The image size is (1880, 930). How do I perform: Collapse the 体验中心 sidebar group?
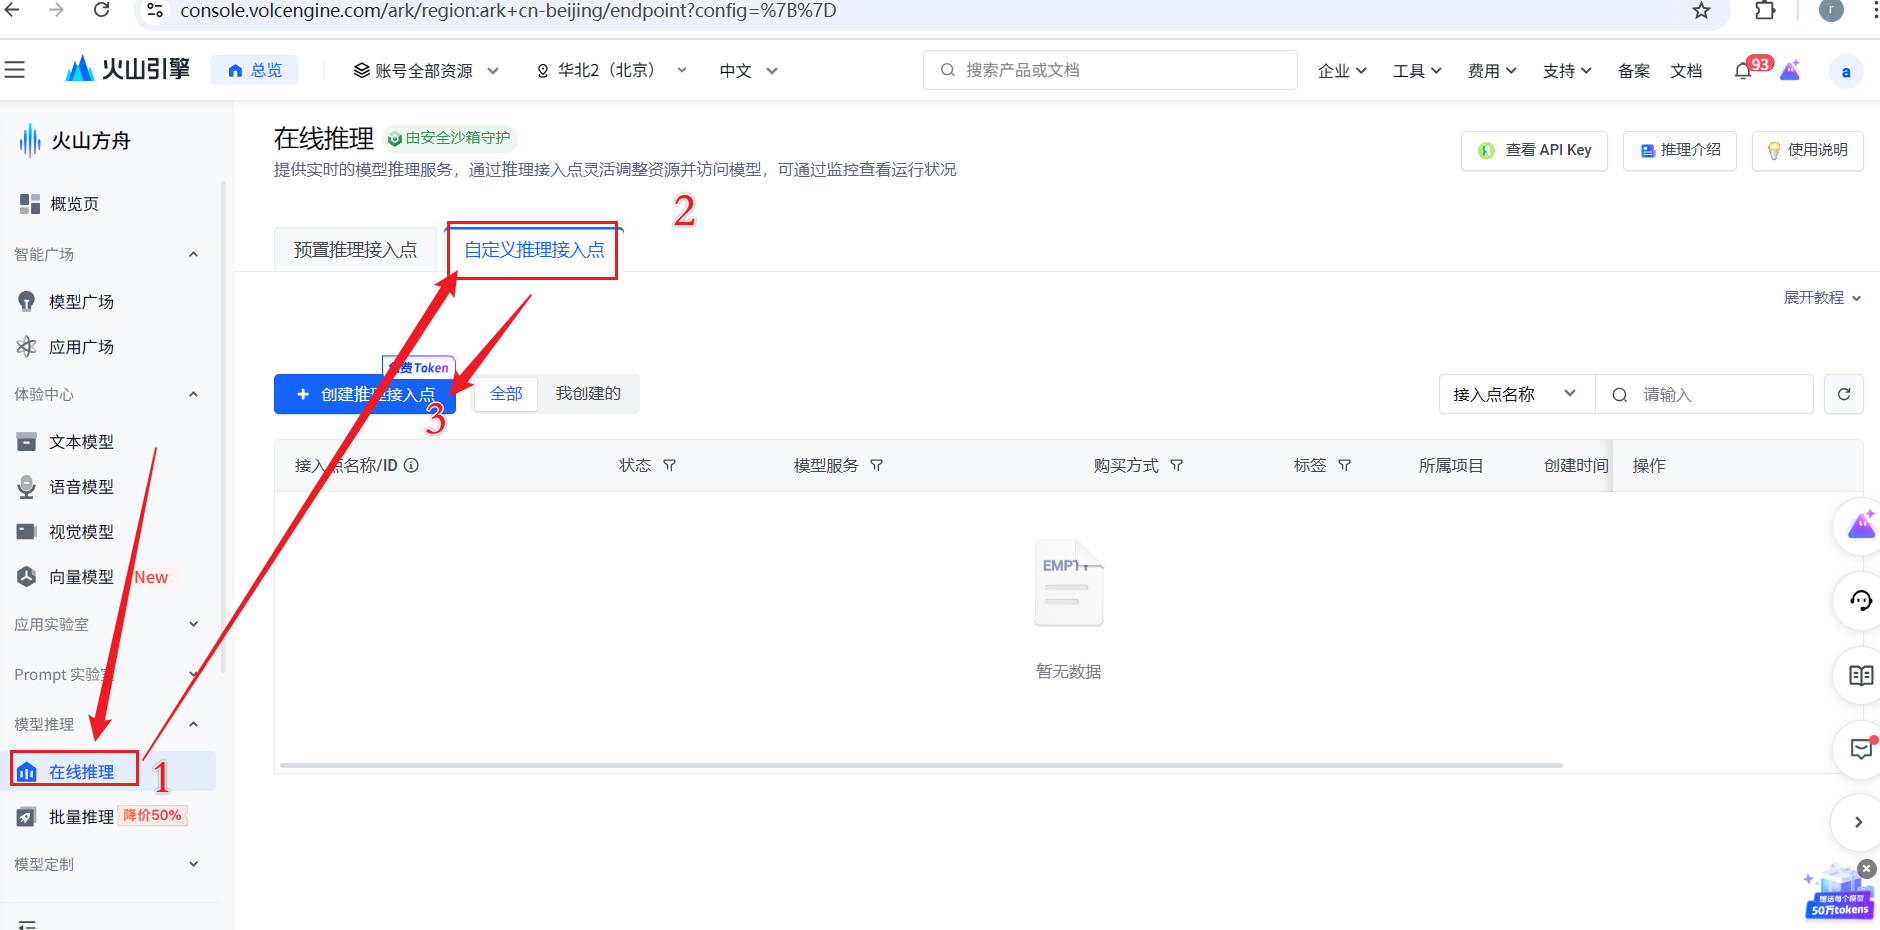point(193,394)
